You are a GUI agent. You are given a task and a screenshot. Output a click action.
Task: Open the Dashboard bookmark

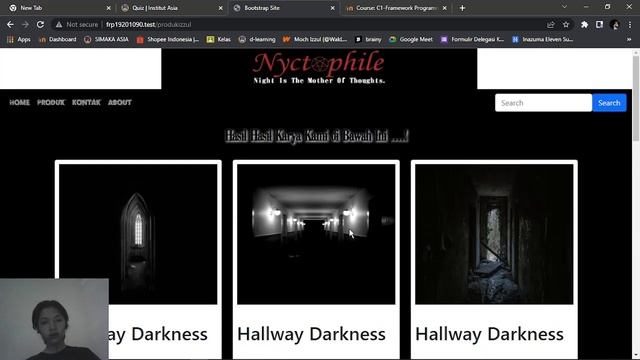(x=58, y=39)
